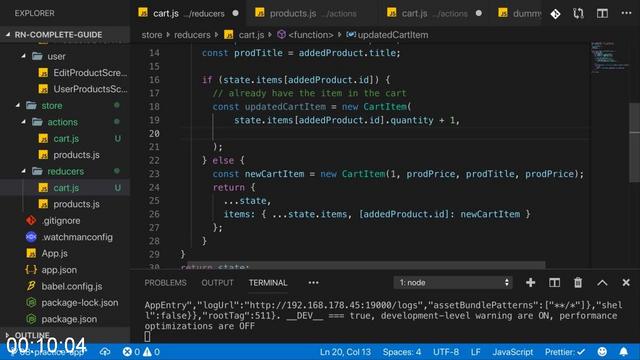Collapse the reducers folder
The image size is (640, 360).
click(x=24, y=171)
